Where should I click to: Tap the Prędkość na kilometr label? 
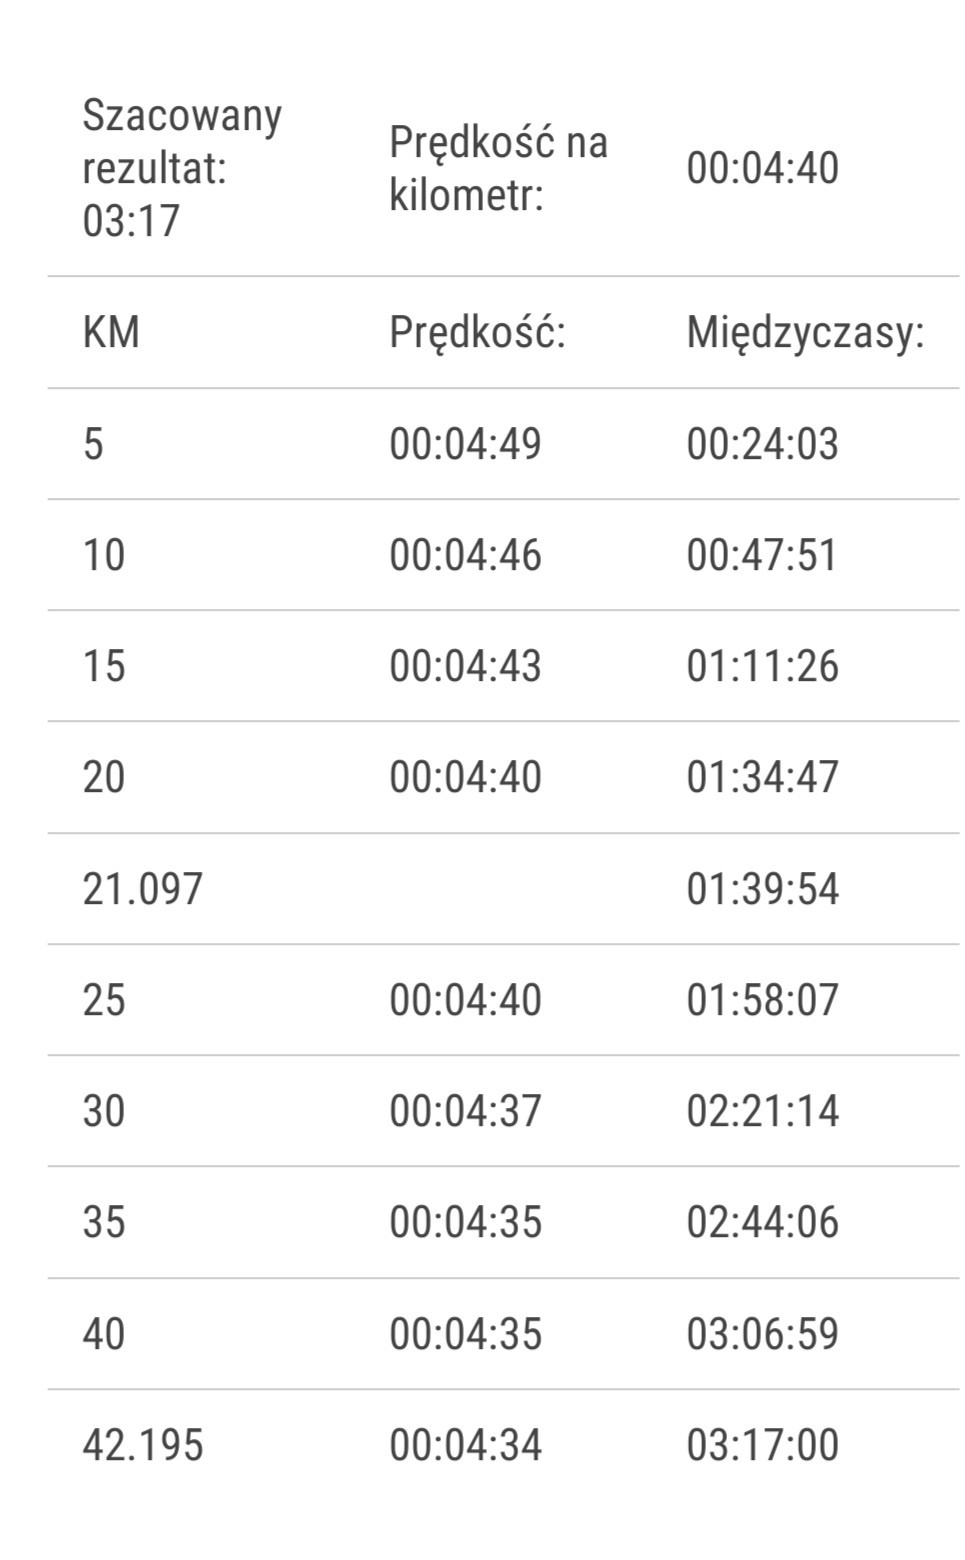coord(498,168)
